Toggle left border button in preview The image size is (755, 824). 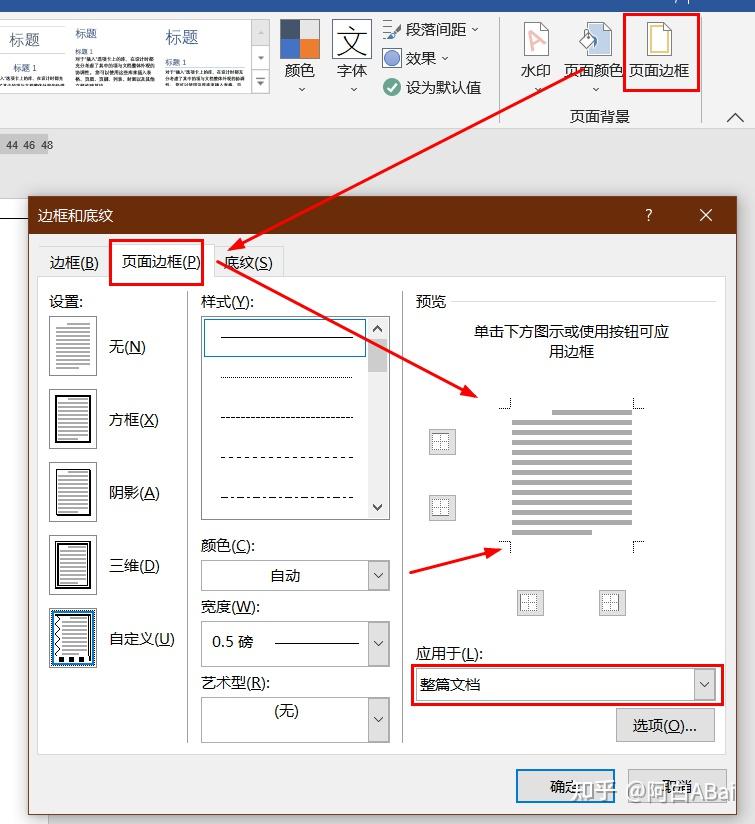click(x=531, y=603)
